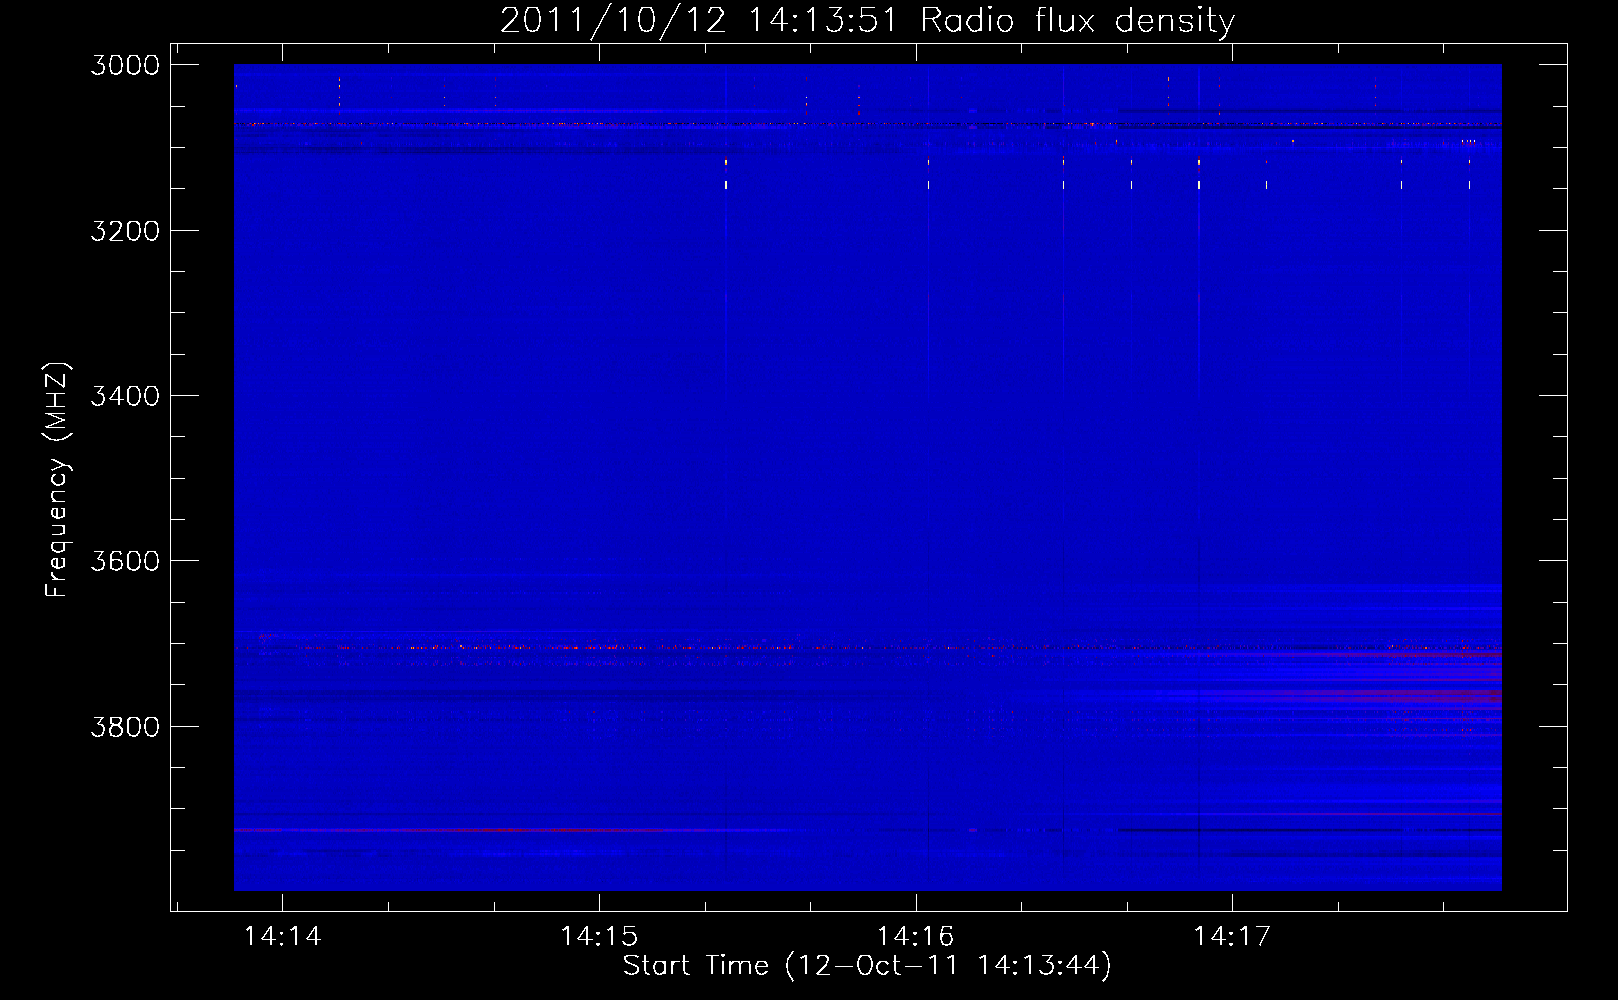Click the 14:14 time tick label
This screenshot has width=1618, height=1000.
pos(283,936)
